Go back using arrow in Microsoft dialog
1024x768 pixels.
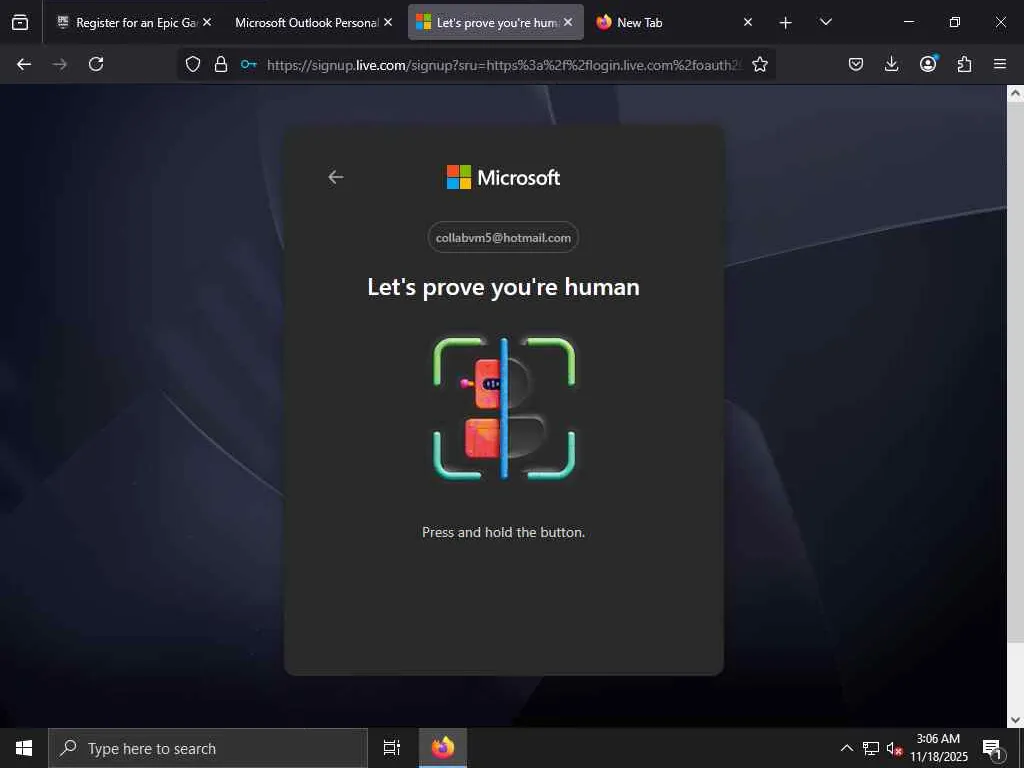[336, 177]
